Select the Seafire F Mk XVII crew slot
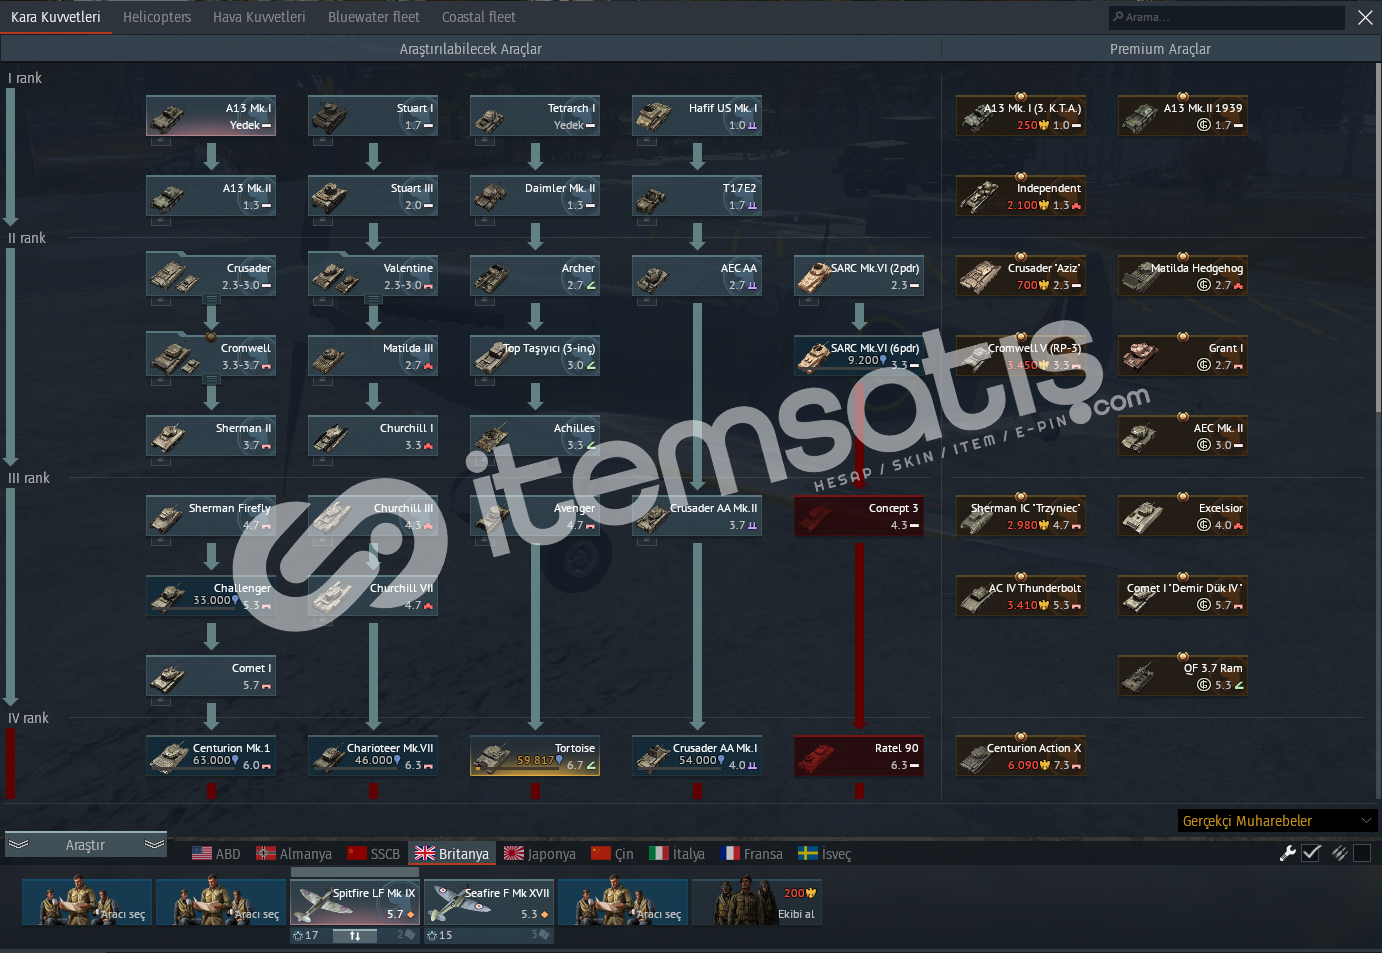Image resolution: width=1382 pixels, height=953 pixels. 489,902
